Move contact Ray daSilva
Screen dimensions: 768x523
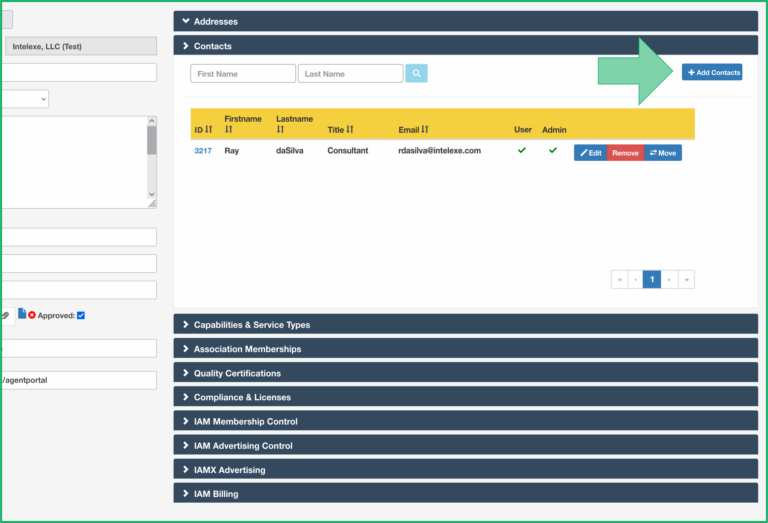(663, 153)
